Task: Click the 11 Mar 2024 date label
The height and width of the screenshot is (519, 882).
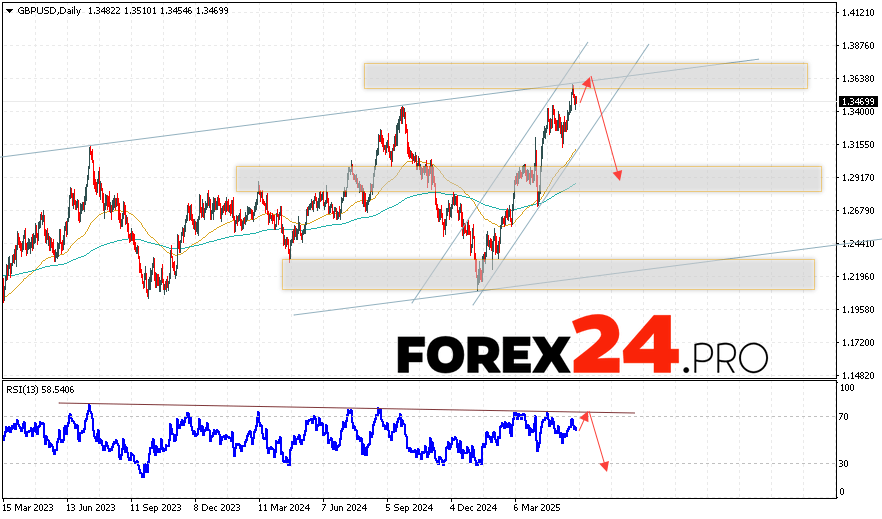Action: pyautogui.click(x=280, y=508)
